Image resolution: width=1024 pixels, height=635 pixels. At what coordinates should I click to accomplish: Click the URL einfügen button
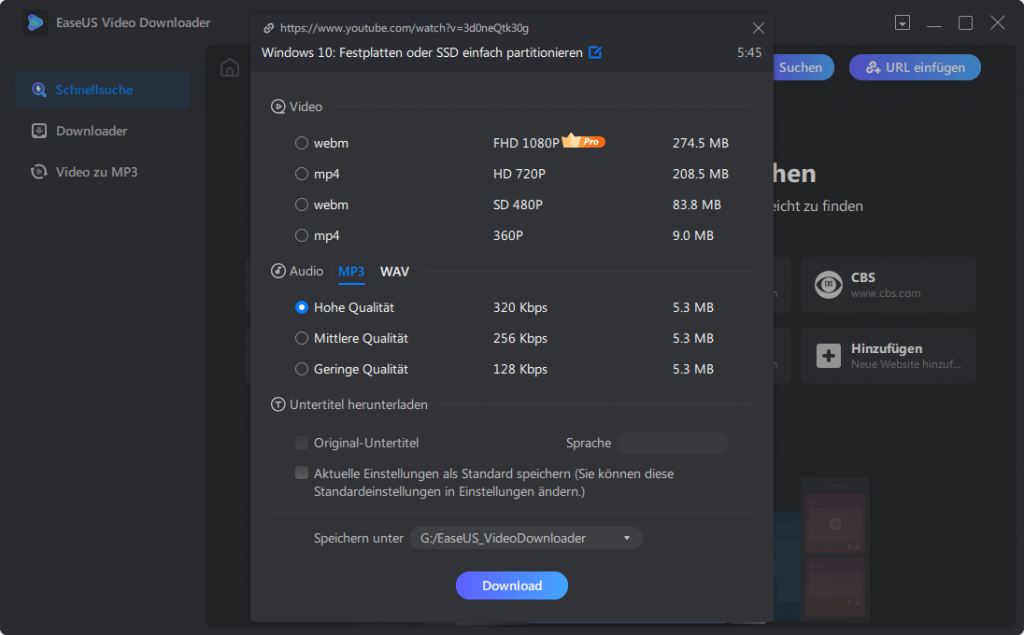click(914, 67)
